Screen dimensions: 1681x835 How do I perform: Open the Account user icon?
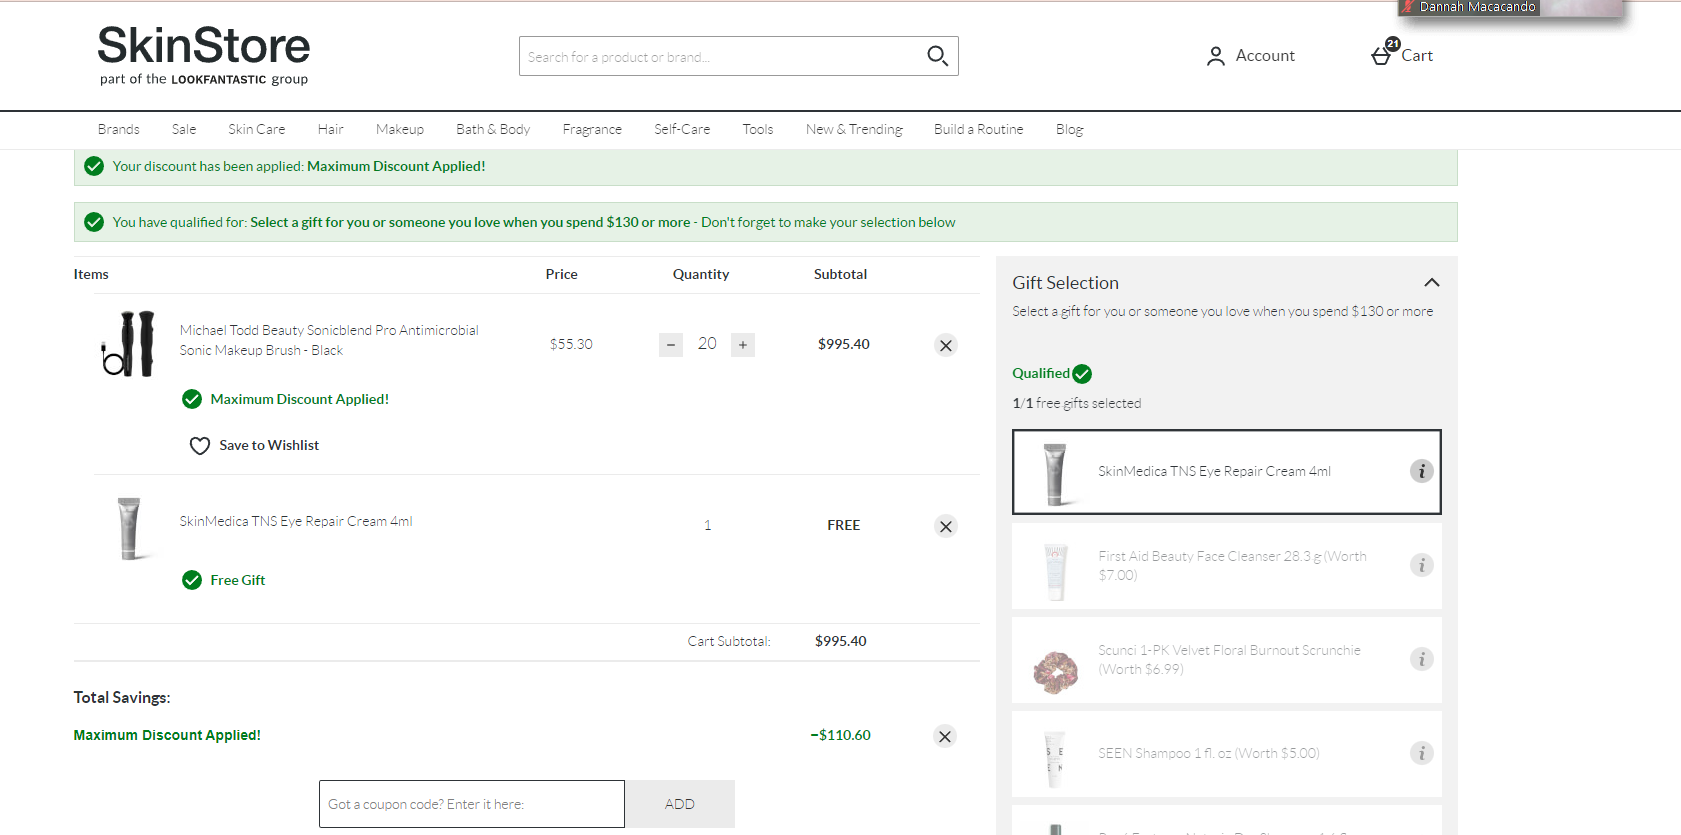[1215, 56]
